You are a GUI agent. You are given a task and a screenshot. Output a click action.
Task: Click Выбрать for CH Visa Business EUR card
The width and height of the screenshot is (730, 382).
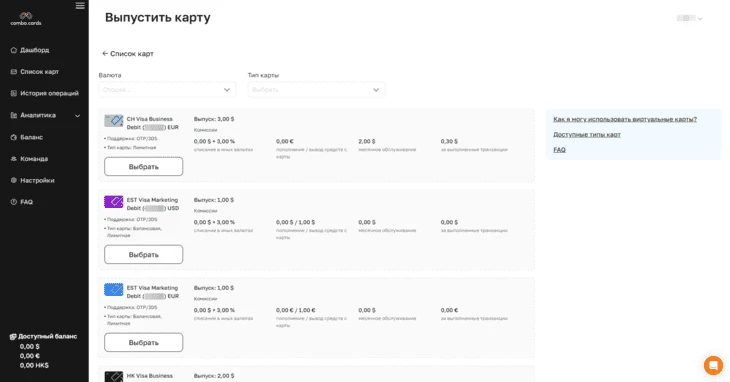click(x=143, y=167)
